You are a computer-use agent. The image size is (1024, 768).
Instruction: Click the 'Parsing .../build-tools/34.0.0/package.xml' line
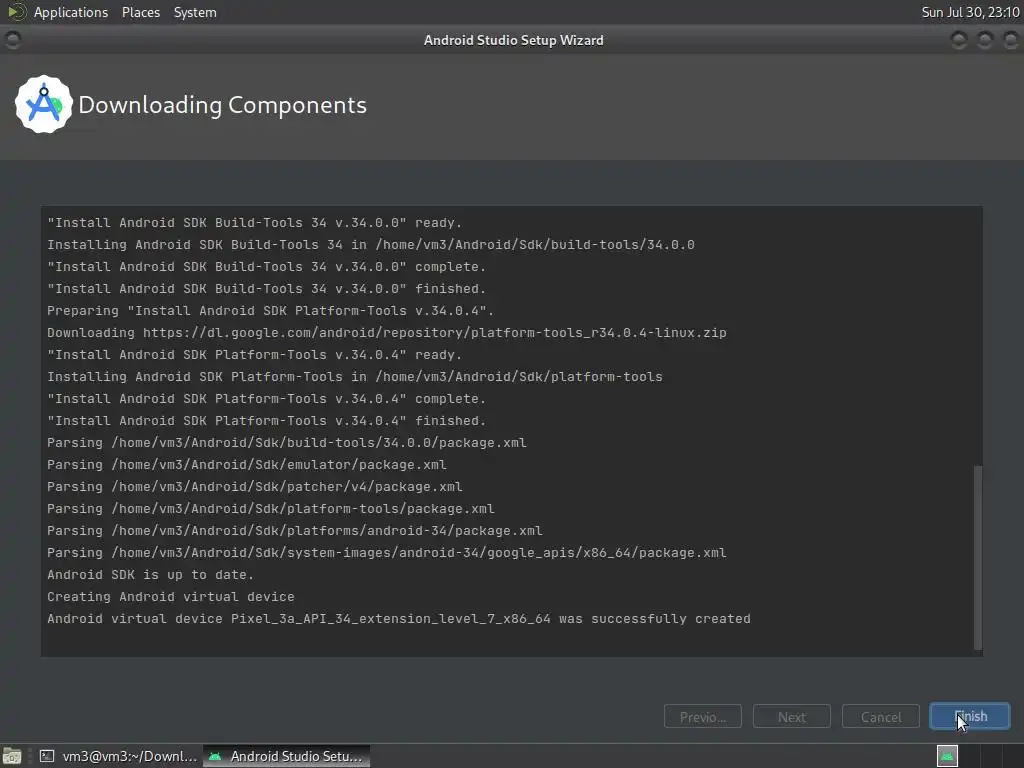tap(287, 443)
